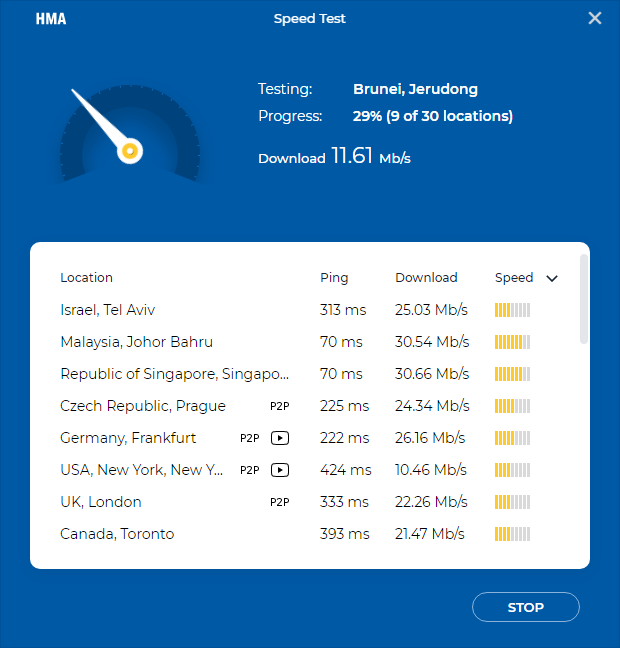
Task: Select Czech Republic, Prague location
Action: tap(143, 406)
